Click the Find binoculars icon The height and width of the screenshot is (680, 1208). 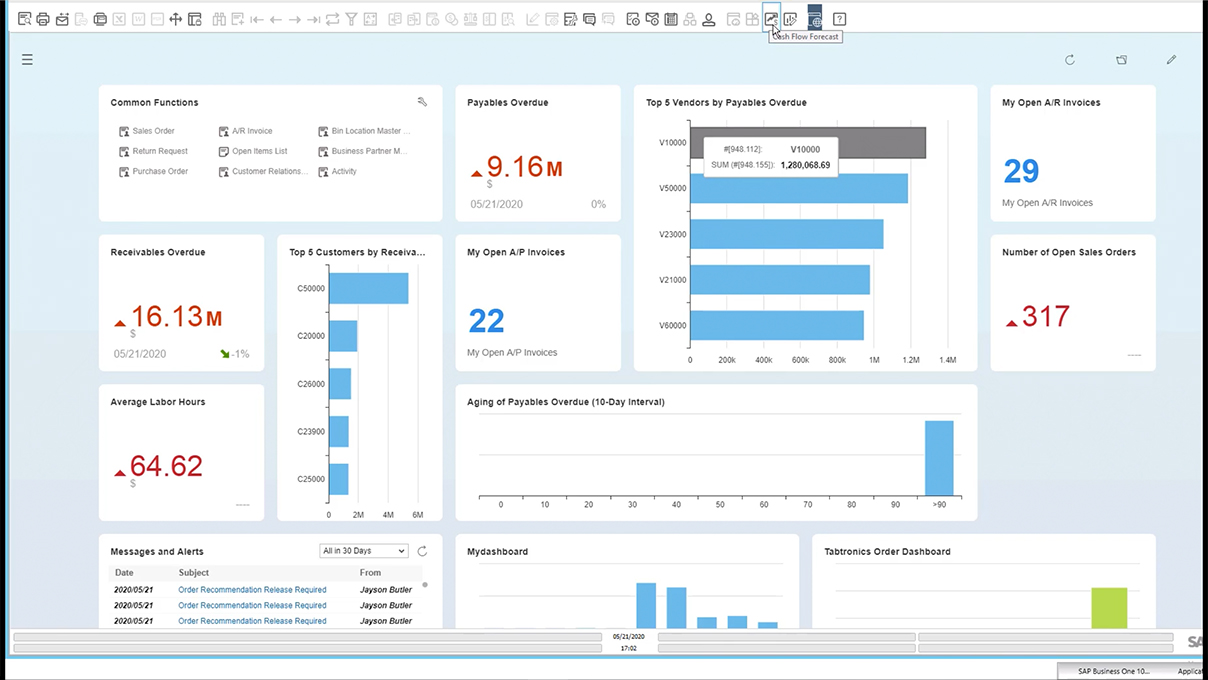click(218, 19)
